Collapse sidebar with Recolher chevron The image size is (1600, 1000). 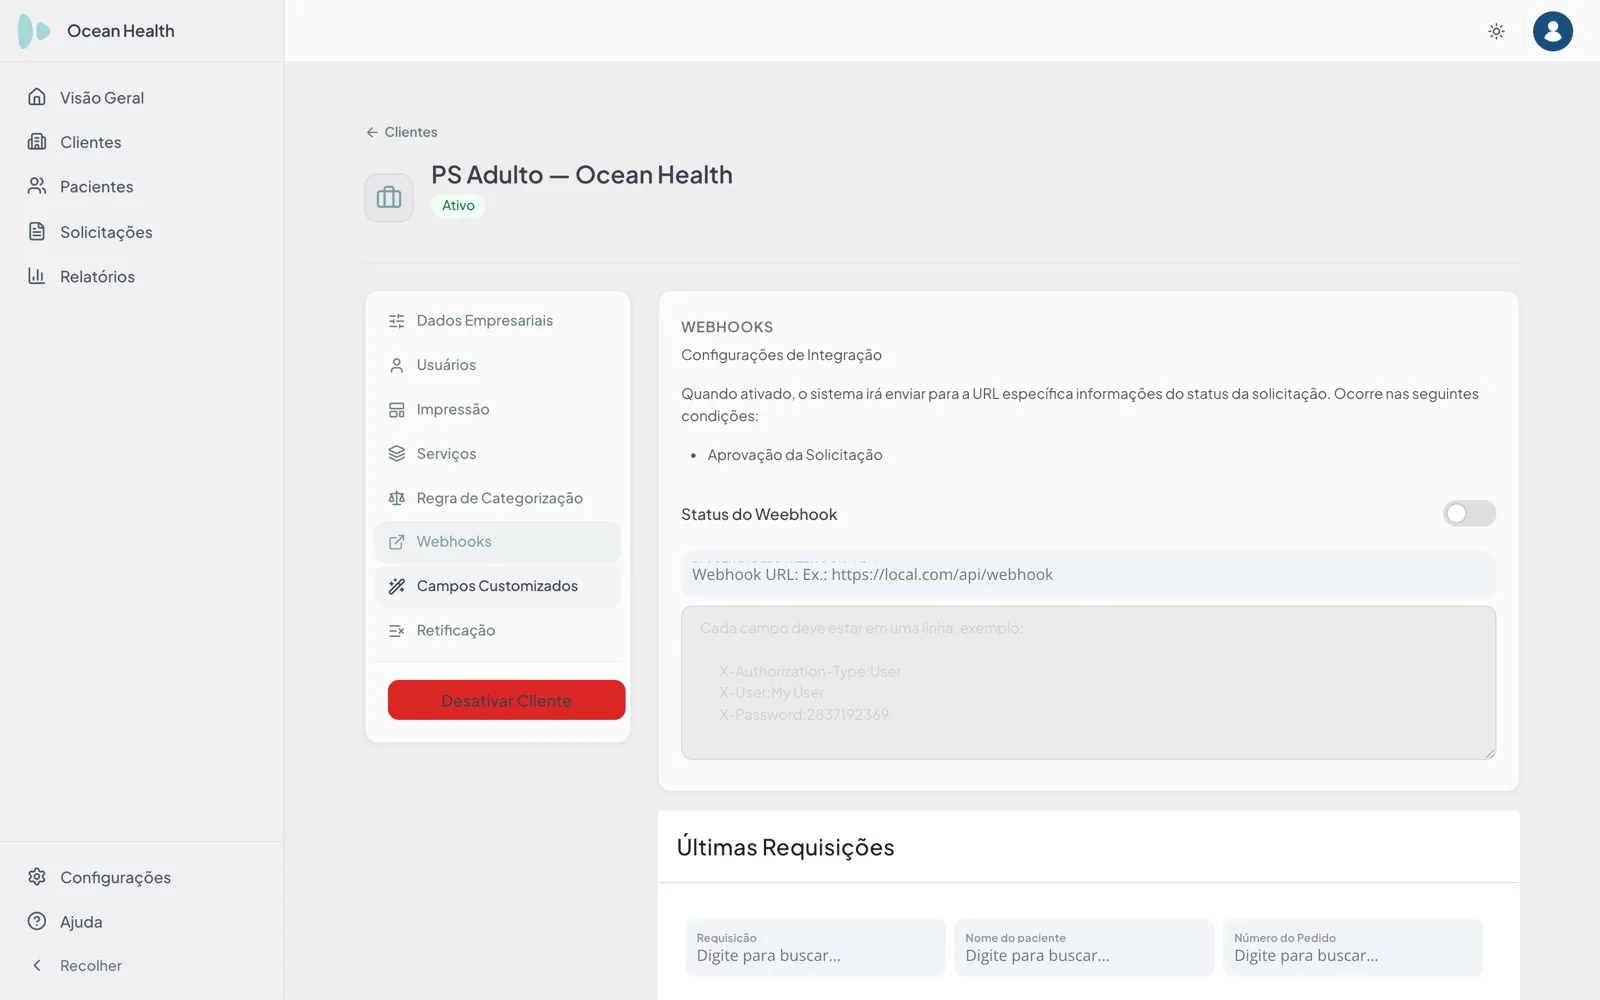click(x=37, y=965)
